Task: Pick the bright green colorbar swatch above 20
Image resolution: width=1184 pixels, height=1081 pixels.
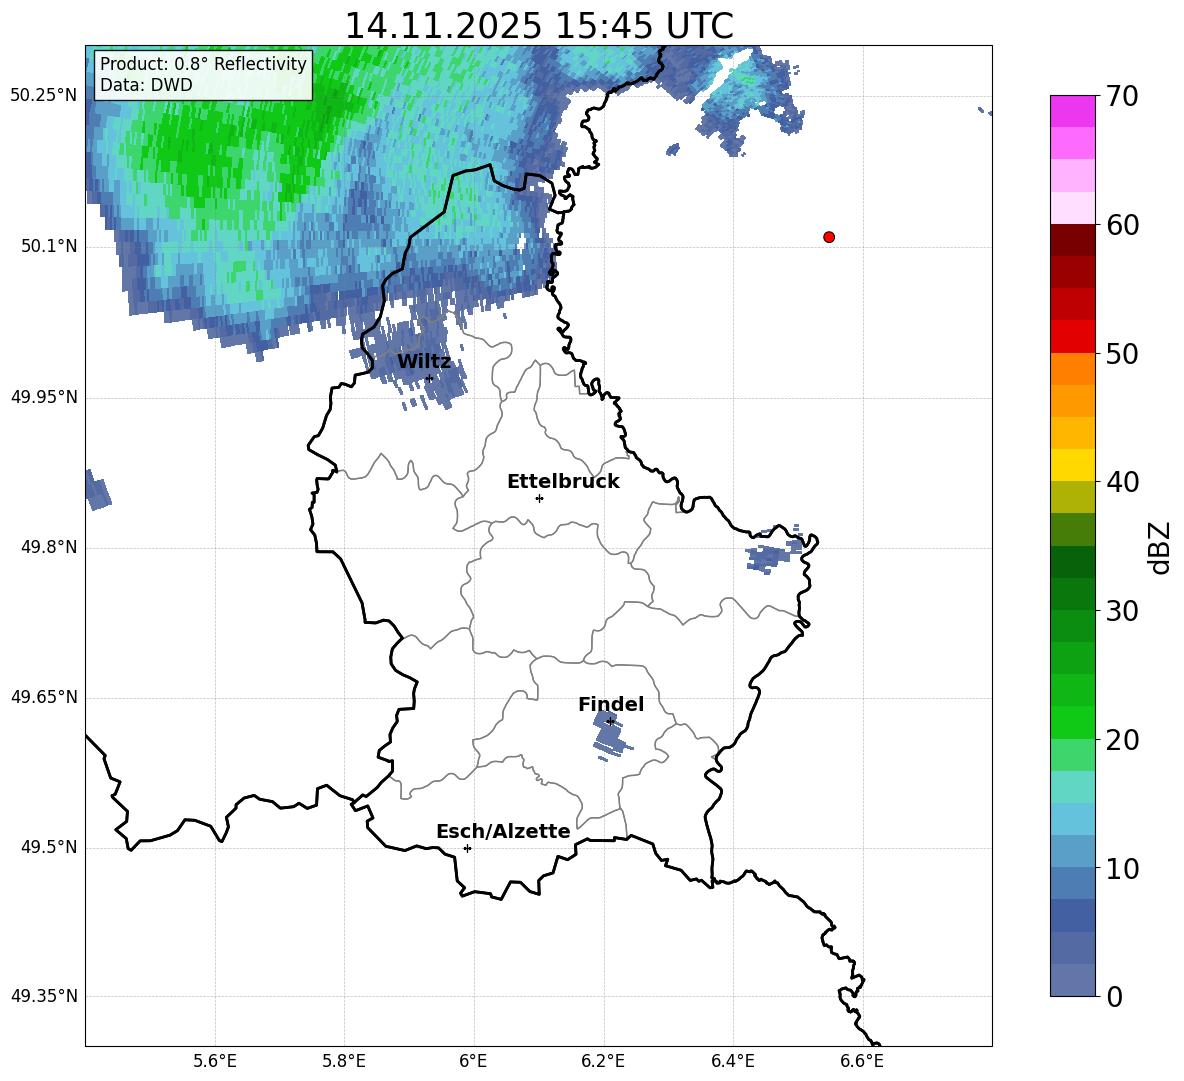Action: pos(1072,722)
